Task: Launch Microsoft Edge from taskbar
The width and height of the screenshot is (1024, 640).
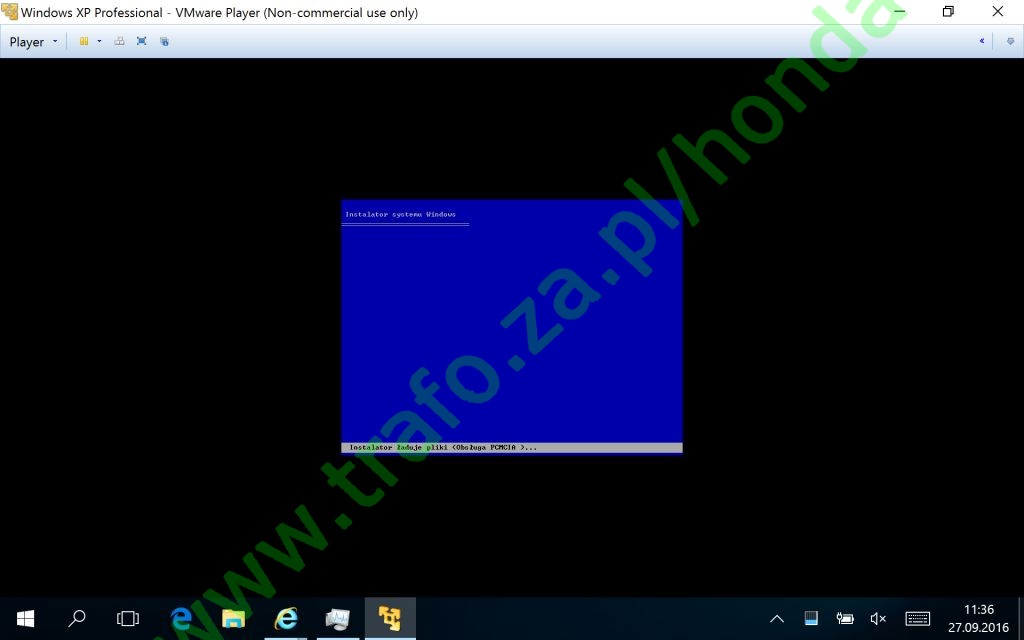Action: (x=181, y=618)
